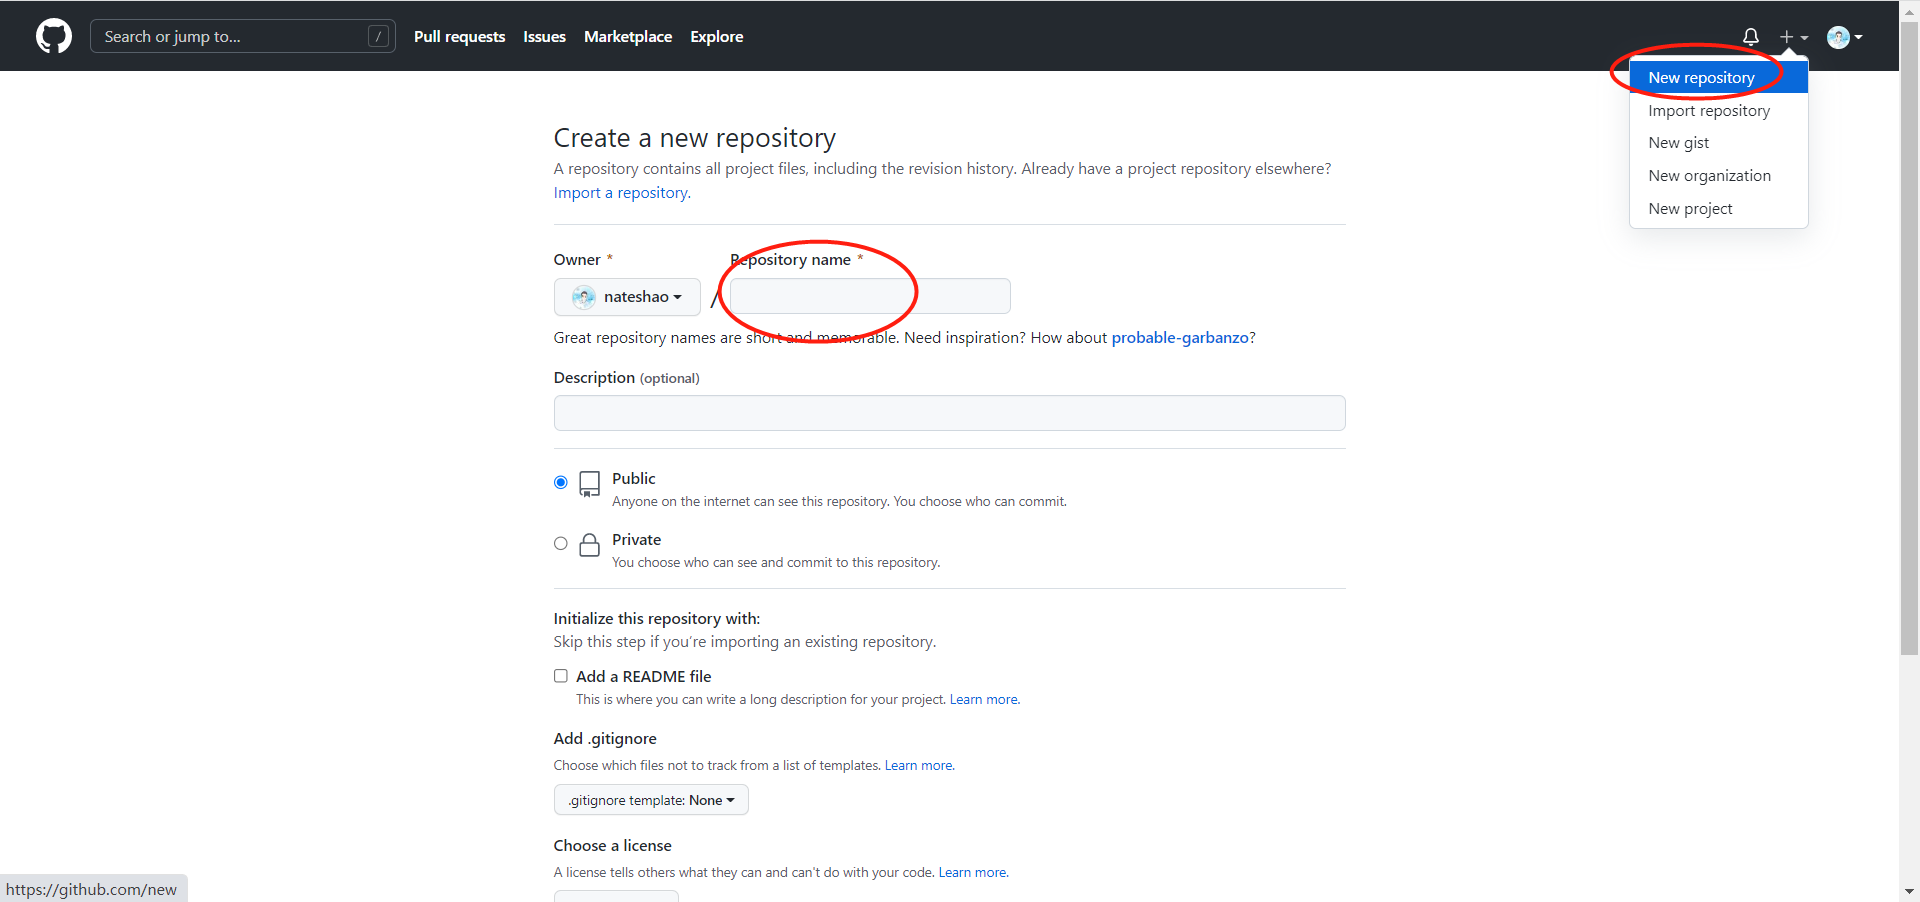Use the suggested name probable-garbanzo

pyautogui.click(x=1180, y=338)
